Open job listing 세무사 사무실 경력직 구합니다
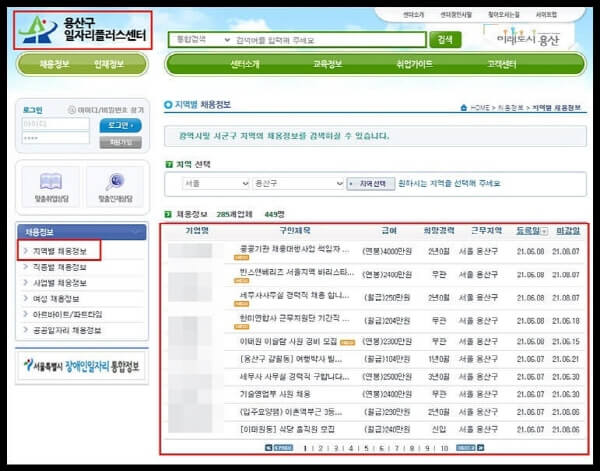The width and height of the screenshot is (600, 471). pos(294,377)
